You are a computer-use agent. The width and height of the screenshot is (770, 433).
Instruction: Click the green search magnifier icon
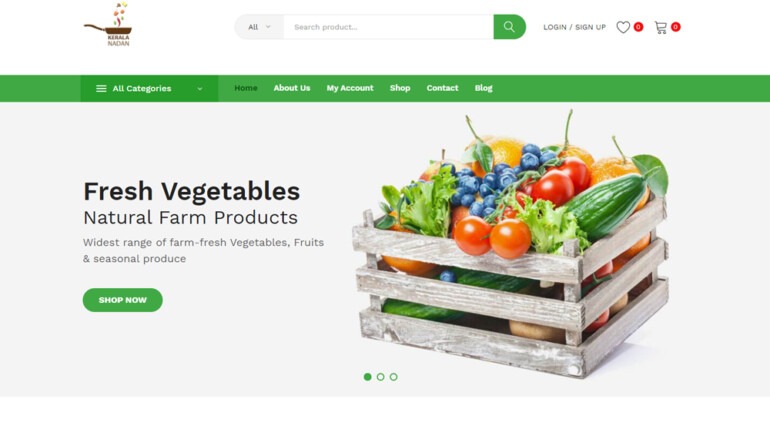[x=509, y=27]
